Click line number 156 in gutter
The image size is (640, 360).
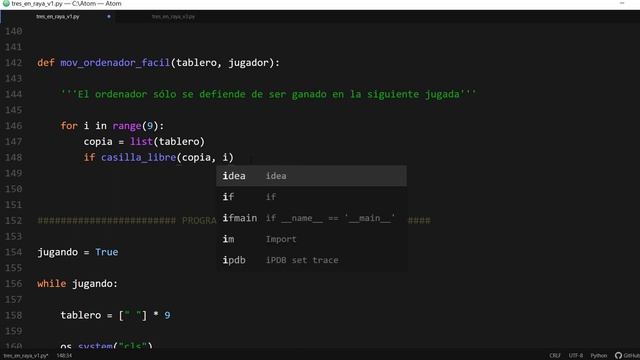pos(13,284)
